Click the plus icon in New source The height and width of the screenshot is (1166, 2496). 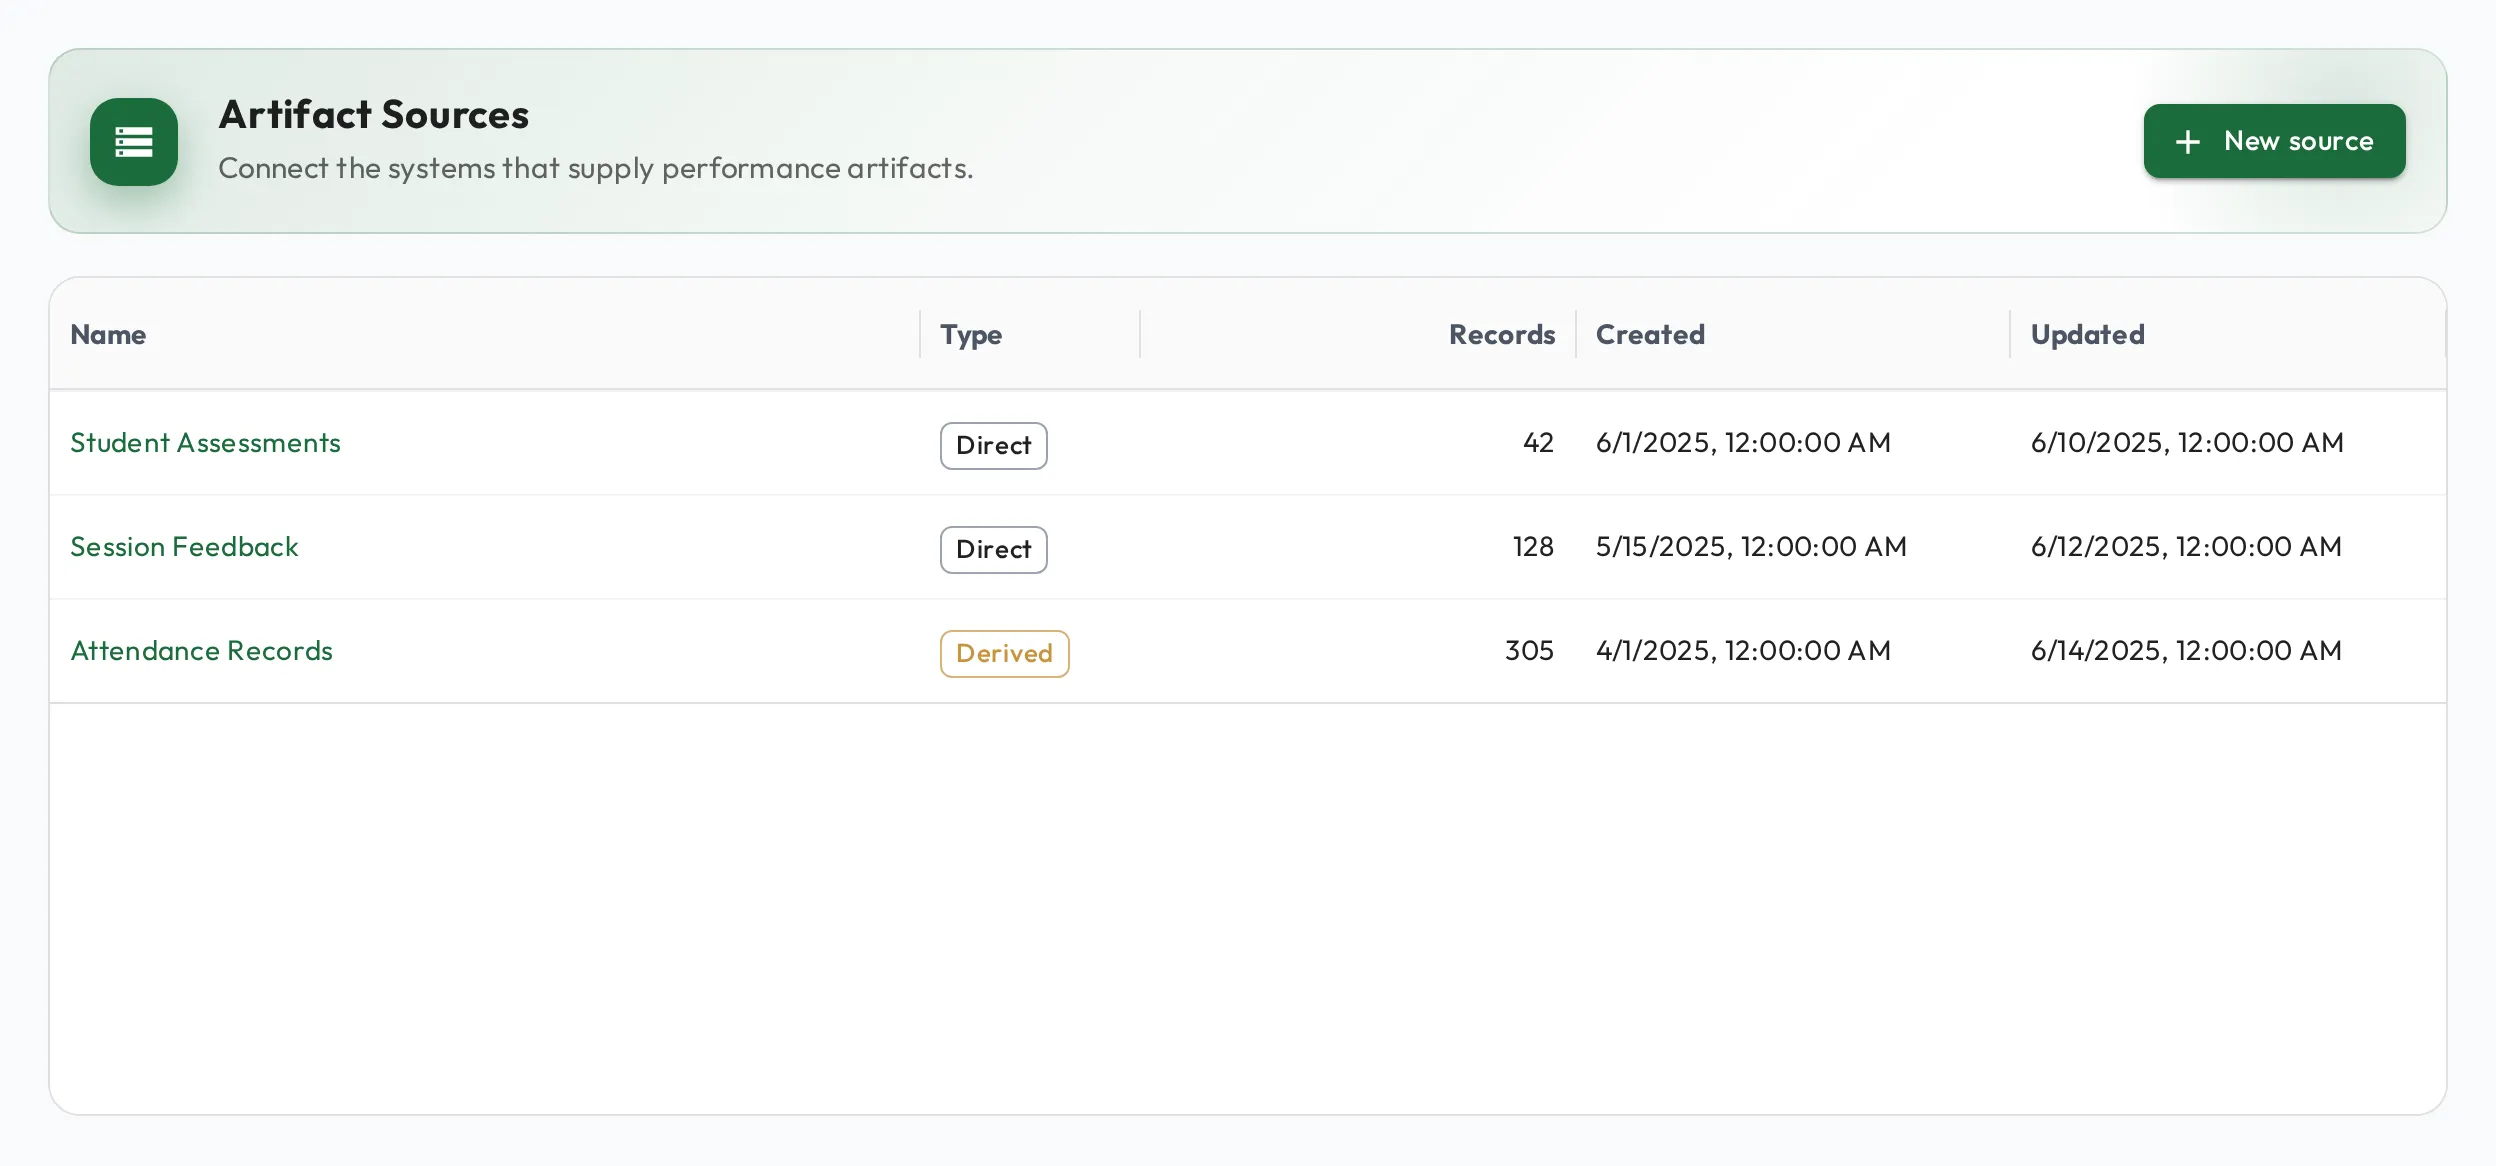pos(2187,142)
